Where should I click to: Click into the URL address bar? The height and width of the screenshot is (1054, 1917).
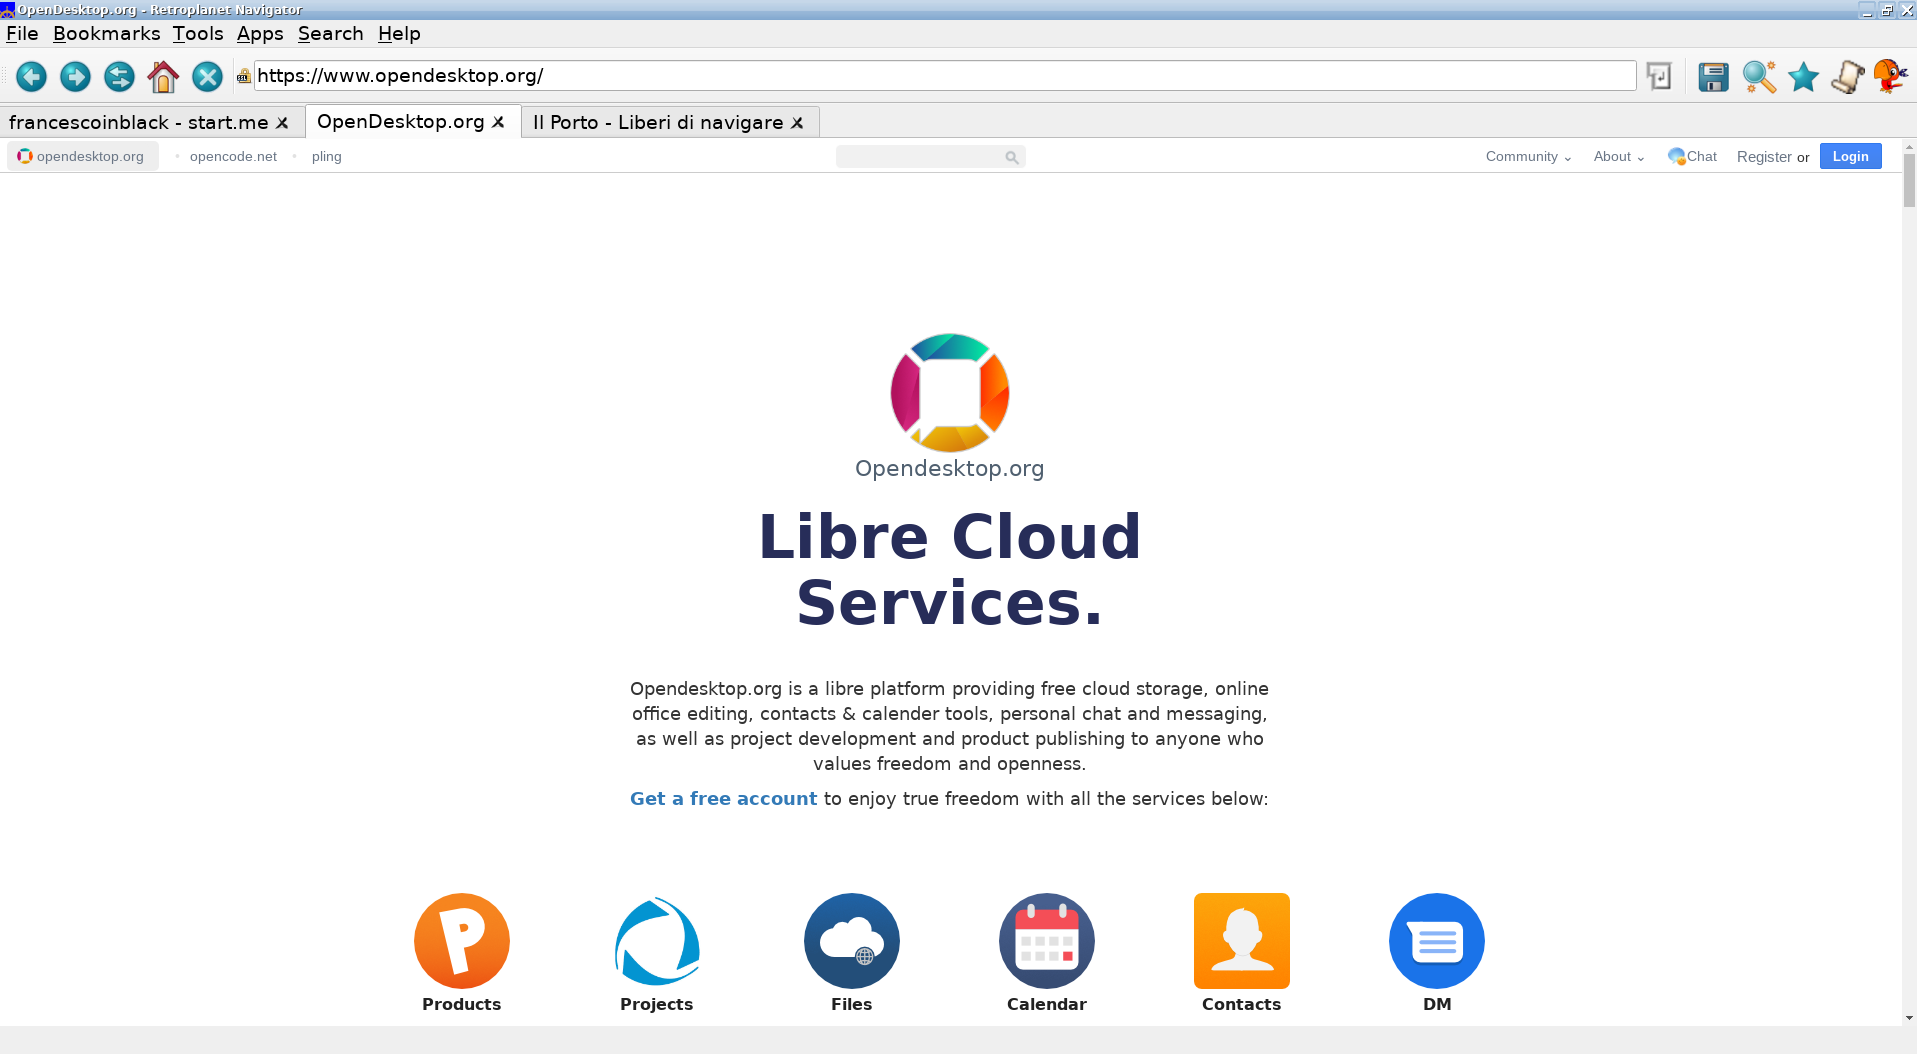tap(945, 76)
